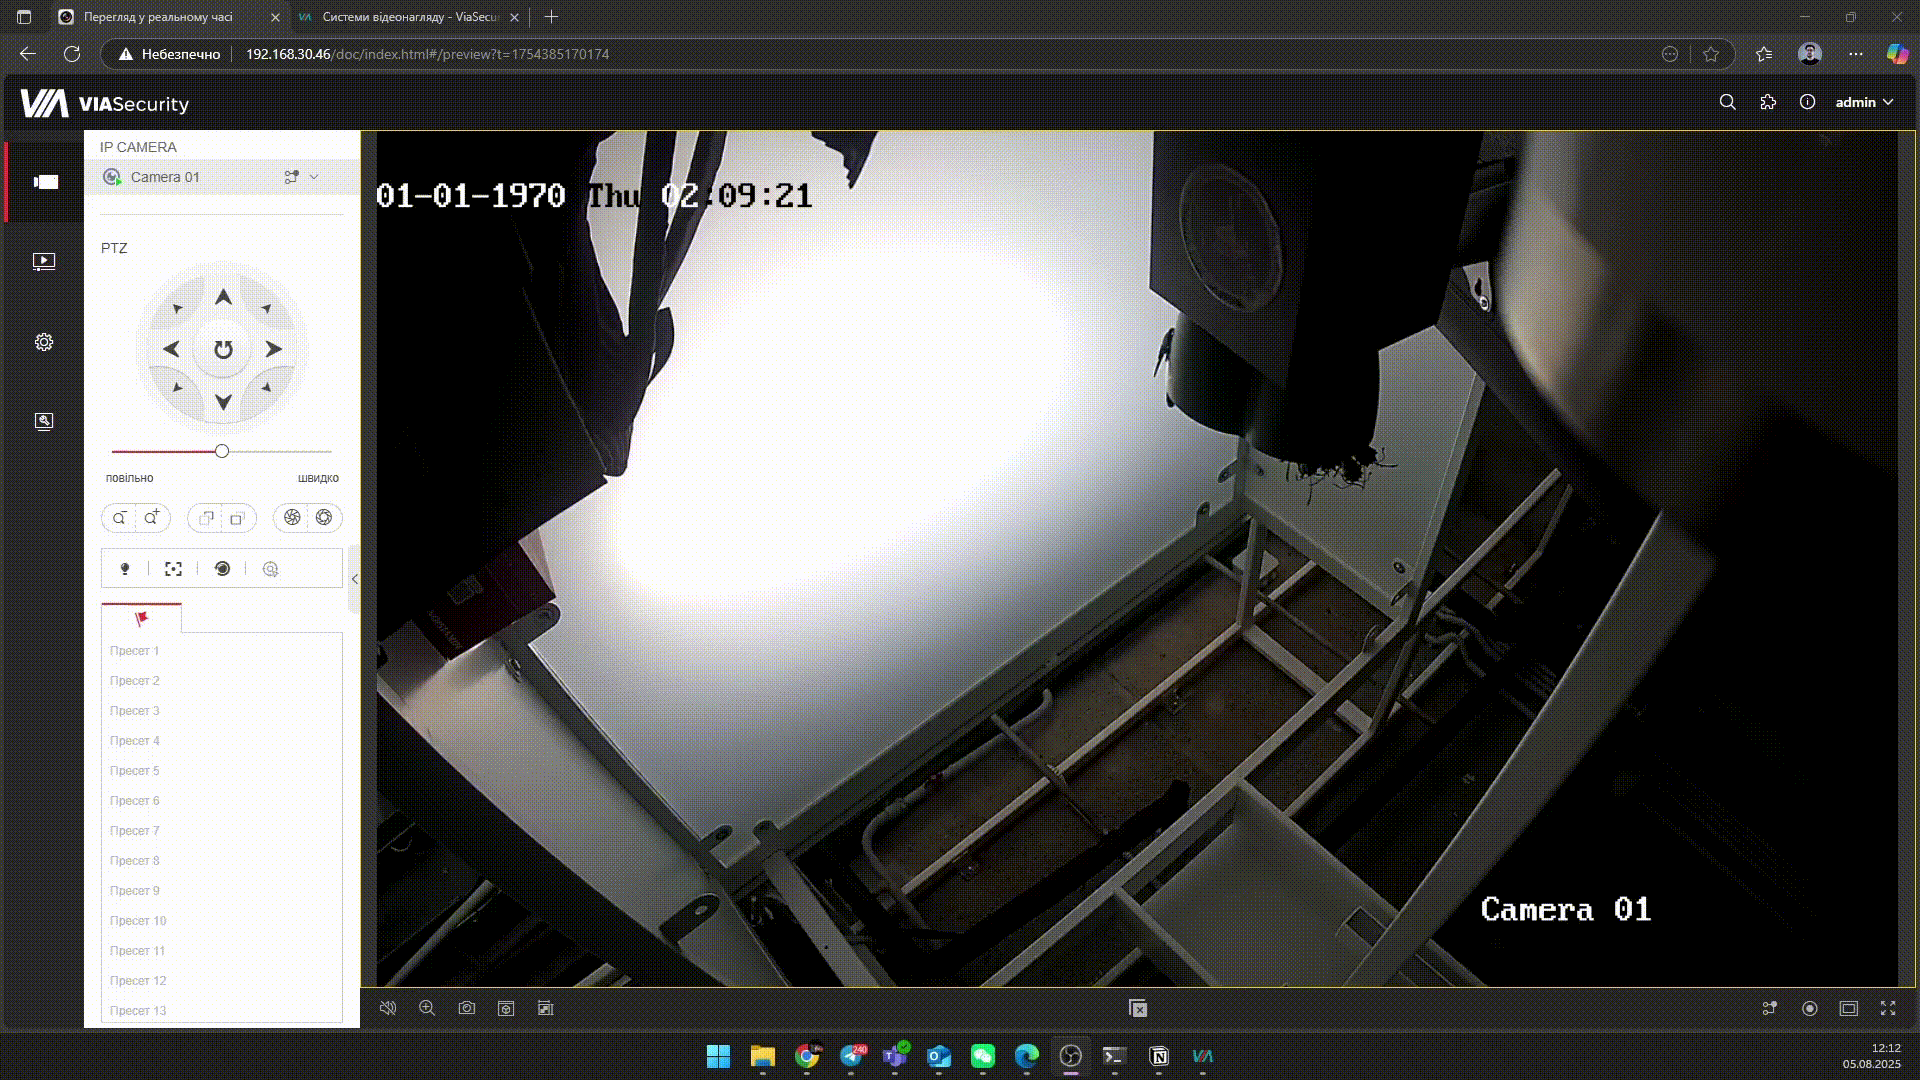This screenshot has height=1080, width=1920.
Task: Open the iris using aperture icon
Action: (x=323, y=517)
